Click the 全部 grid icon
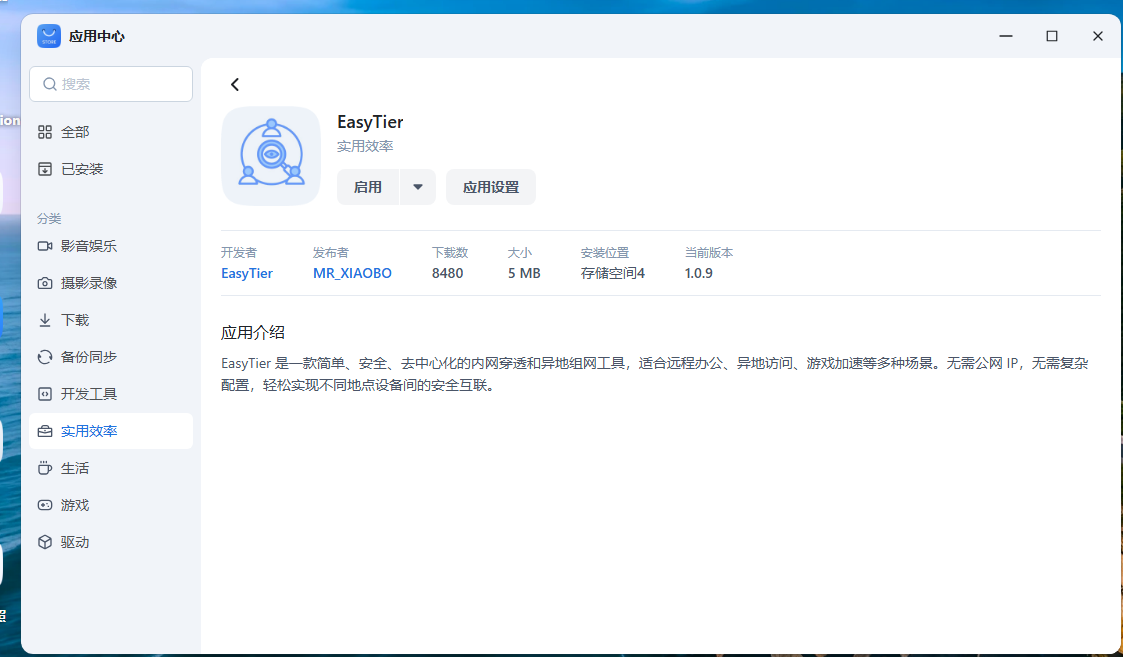 [x=45, y=132]
